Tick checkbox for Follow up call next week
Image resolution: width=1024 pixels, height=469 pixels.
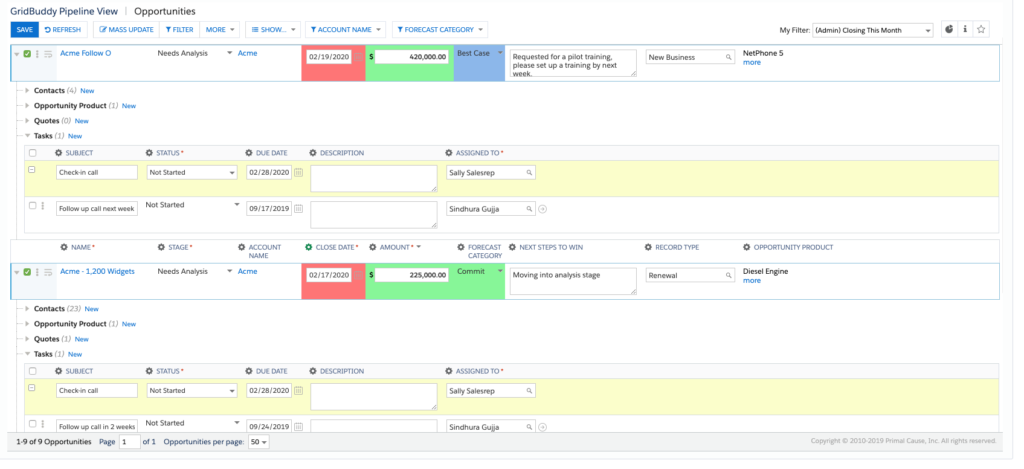click(x=33, y=205)
